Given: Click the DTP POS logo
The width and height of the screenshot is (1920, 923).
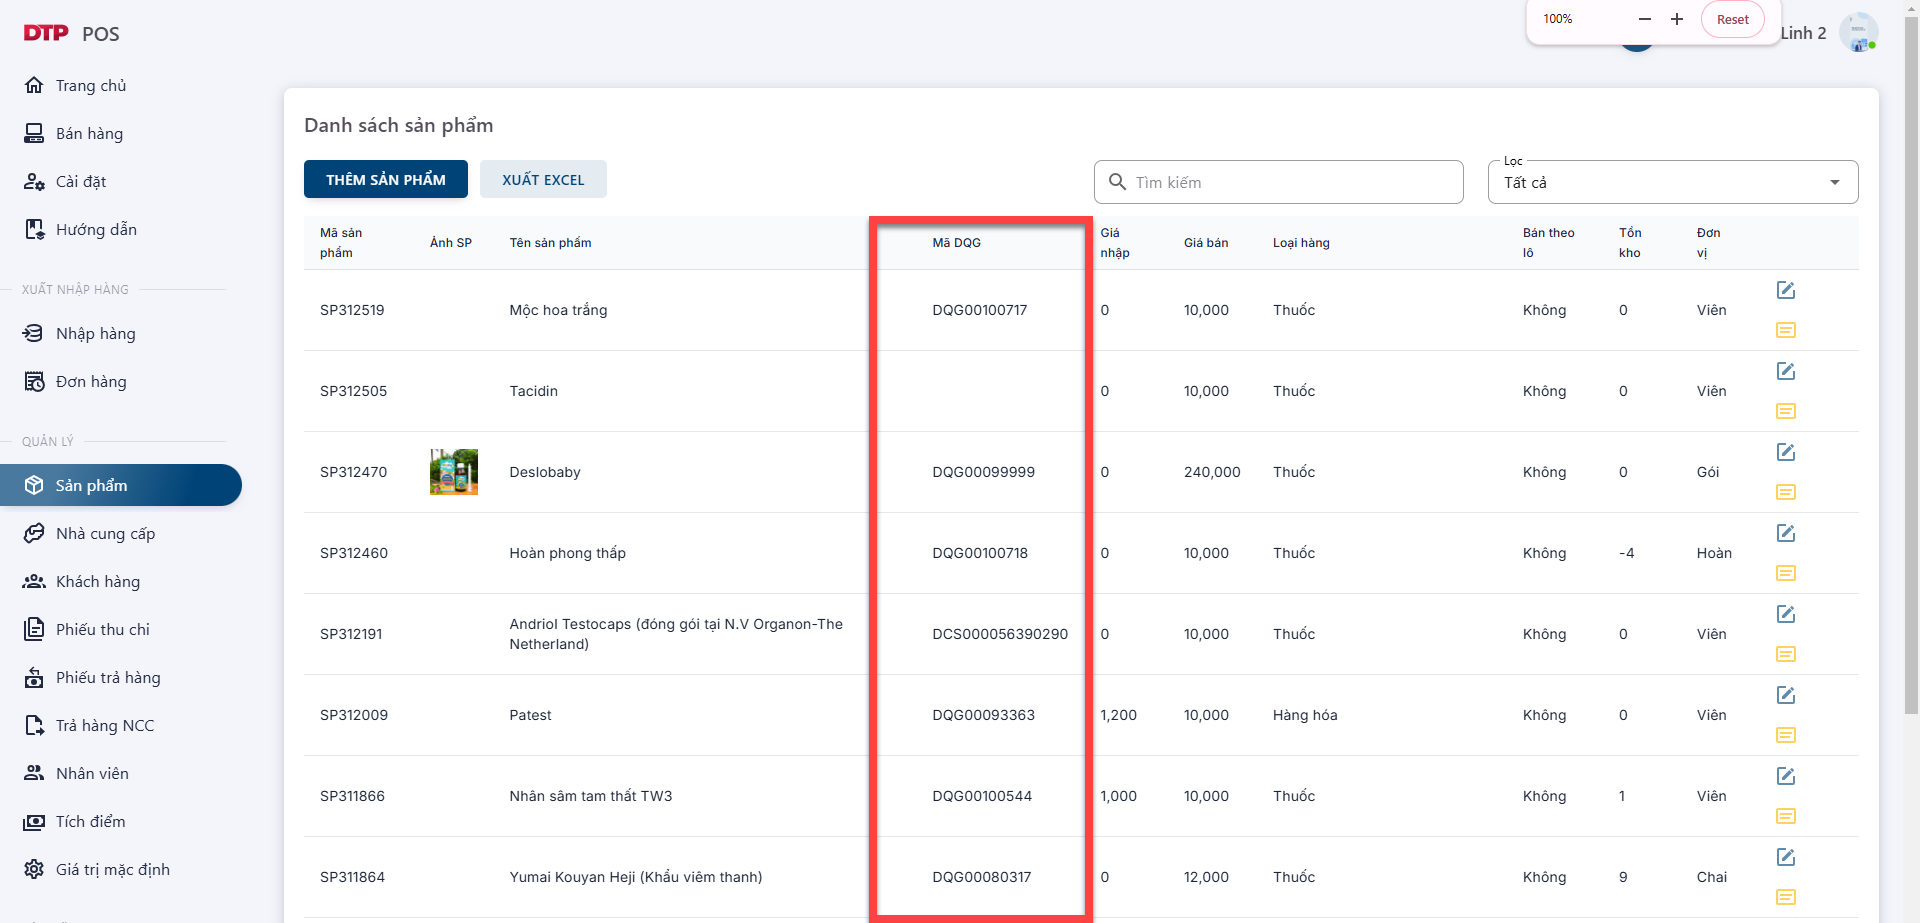Looking at the screenshot, I should 71,33.
